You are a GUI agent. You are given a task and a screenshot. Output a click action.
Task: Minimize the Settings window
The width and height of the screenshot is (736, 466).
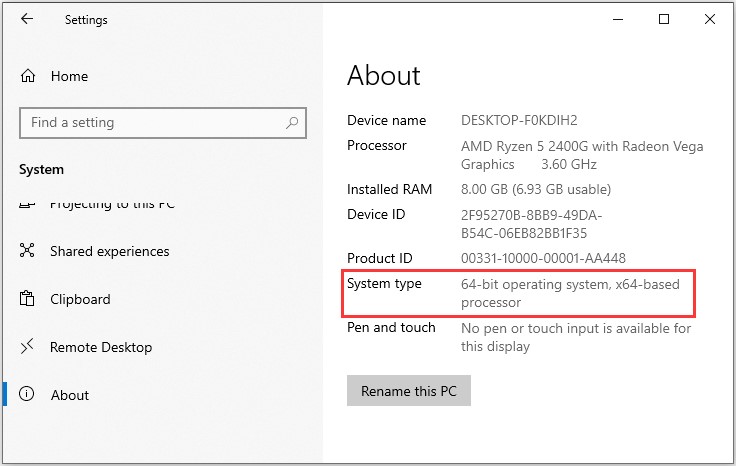coord(618,19)
